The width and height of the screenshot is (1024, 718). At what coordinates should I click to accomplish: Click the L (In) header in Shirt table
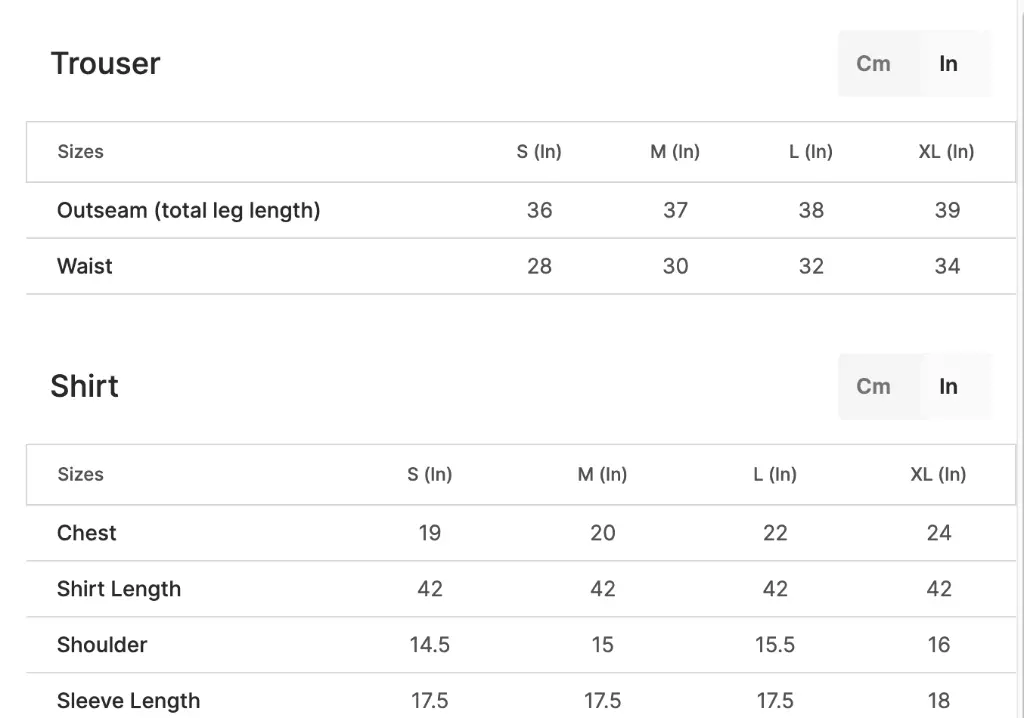(775, 474)
